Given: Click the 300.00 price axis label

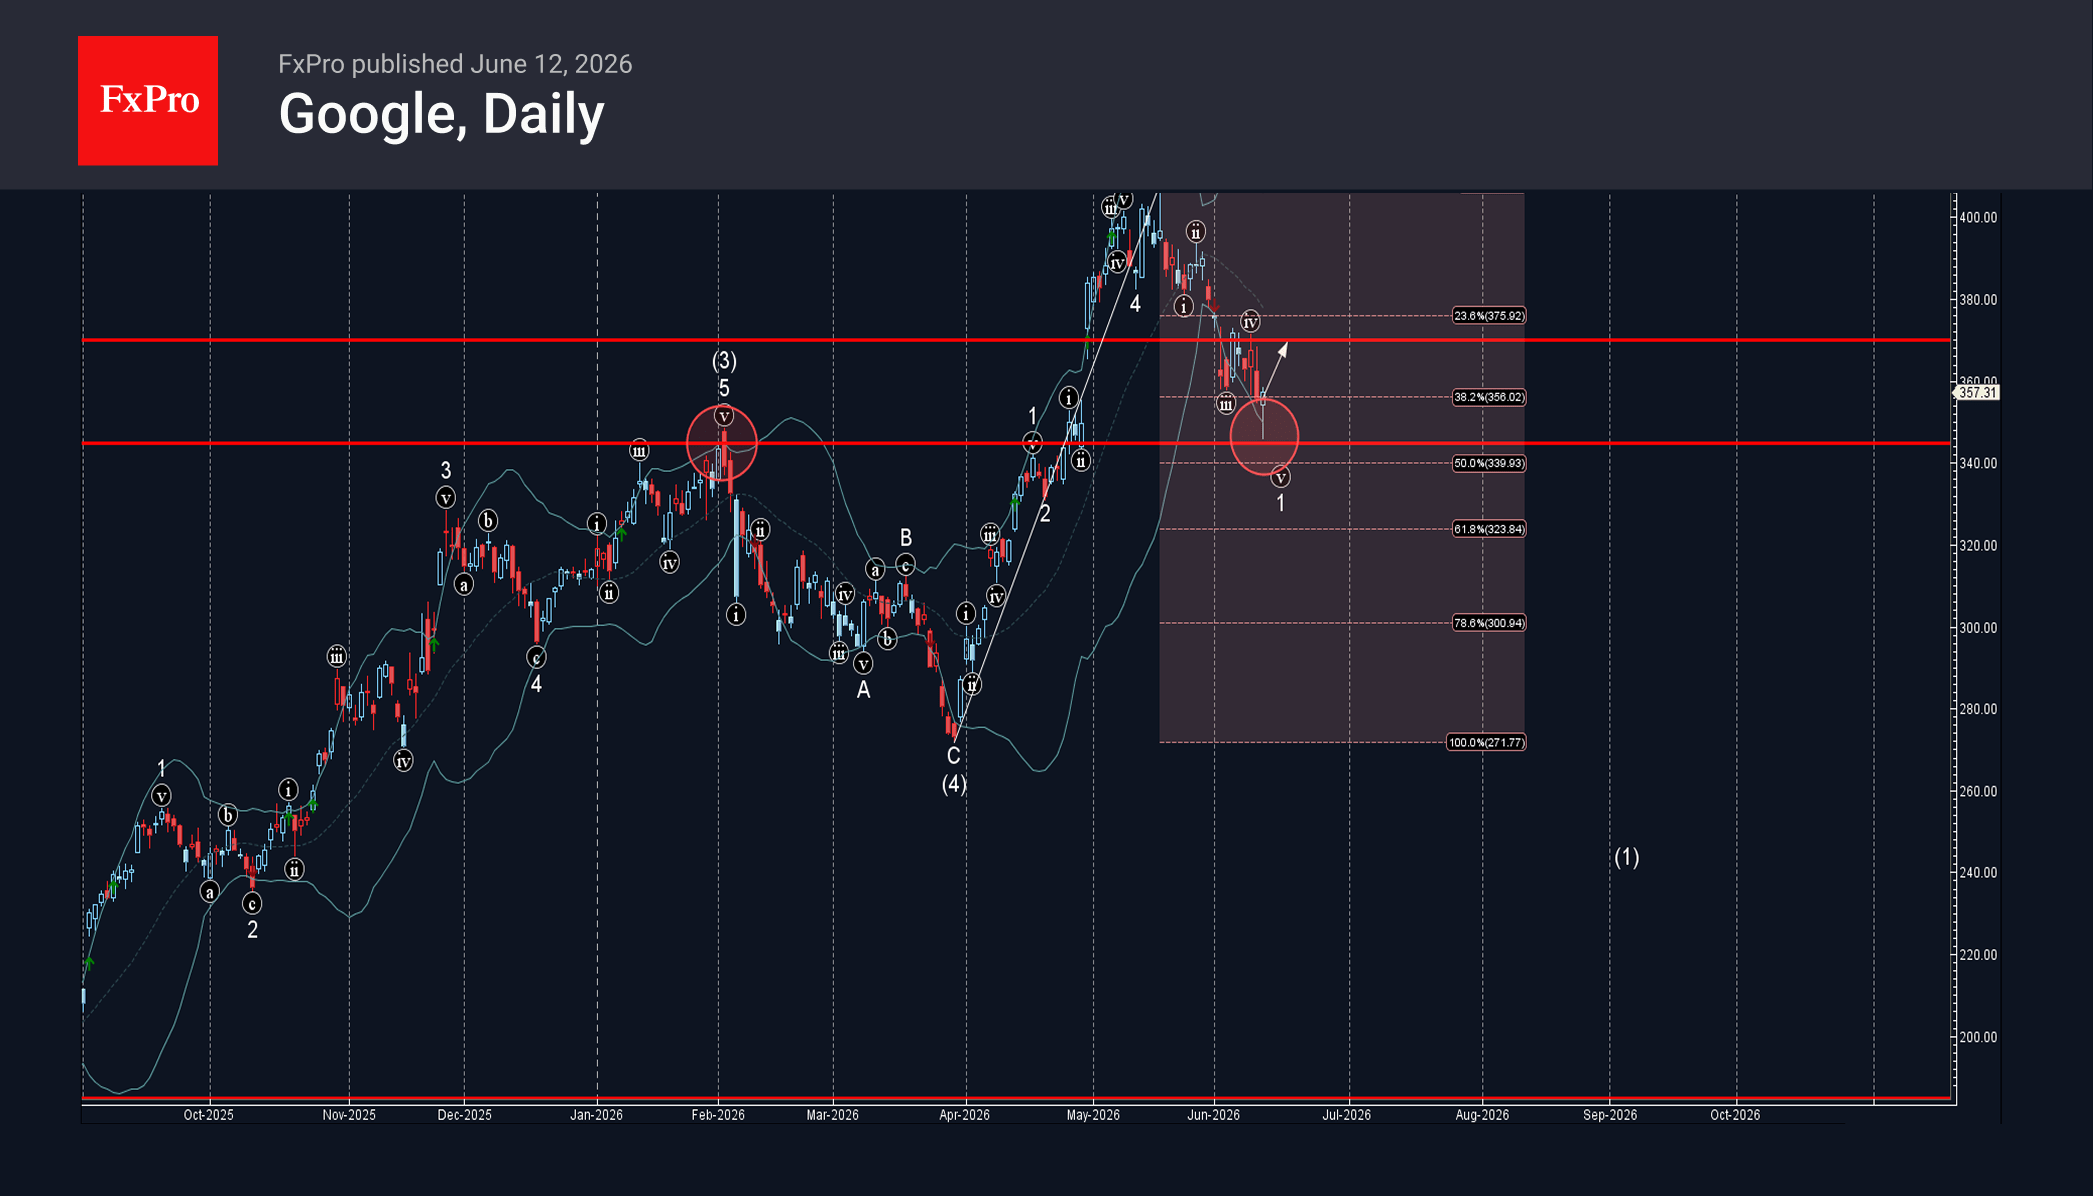Looking at the screenshot, I should (x=1978, y=628).
